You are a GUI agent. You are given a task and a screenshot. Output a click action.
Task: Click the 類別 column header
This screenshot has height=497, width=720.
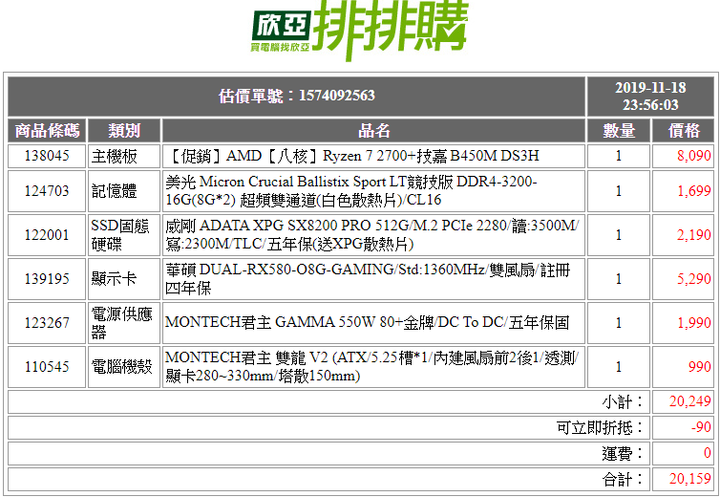click(124, 130)
